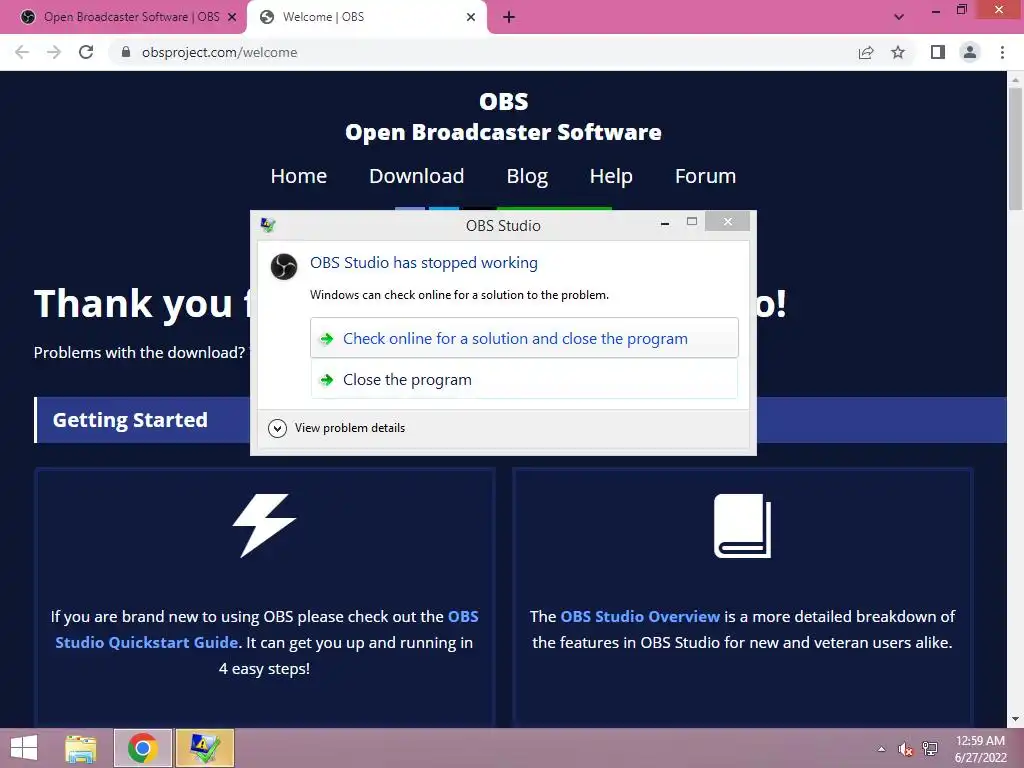Reload the current page
Screen dimensions: 1024x768
click(86, 52)
